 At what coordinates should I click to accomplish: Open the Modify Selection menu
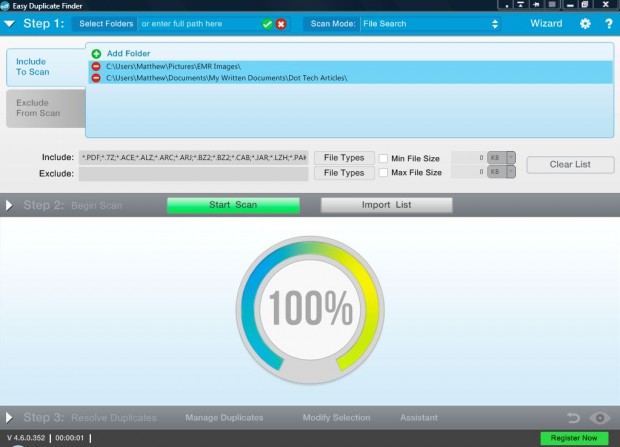336,418
